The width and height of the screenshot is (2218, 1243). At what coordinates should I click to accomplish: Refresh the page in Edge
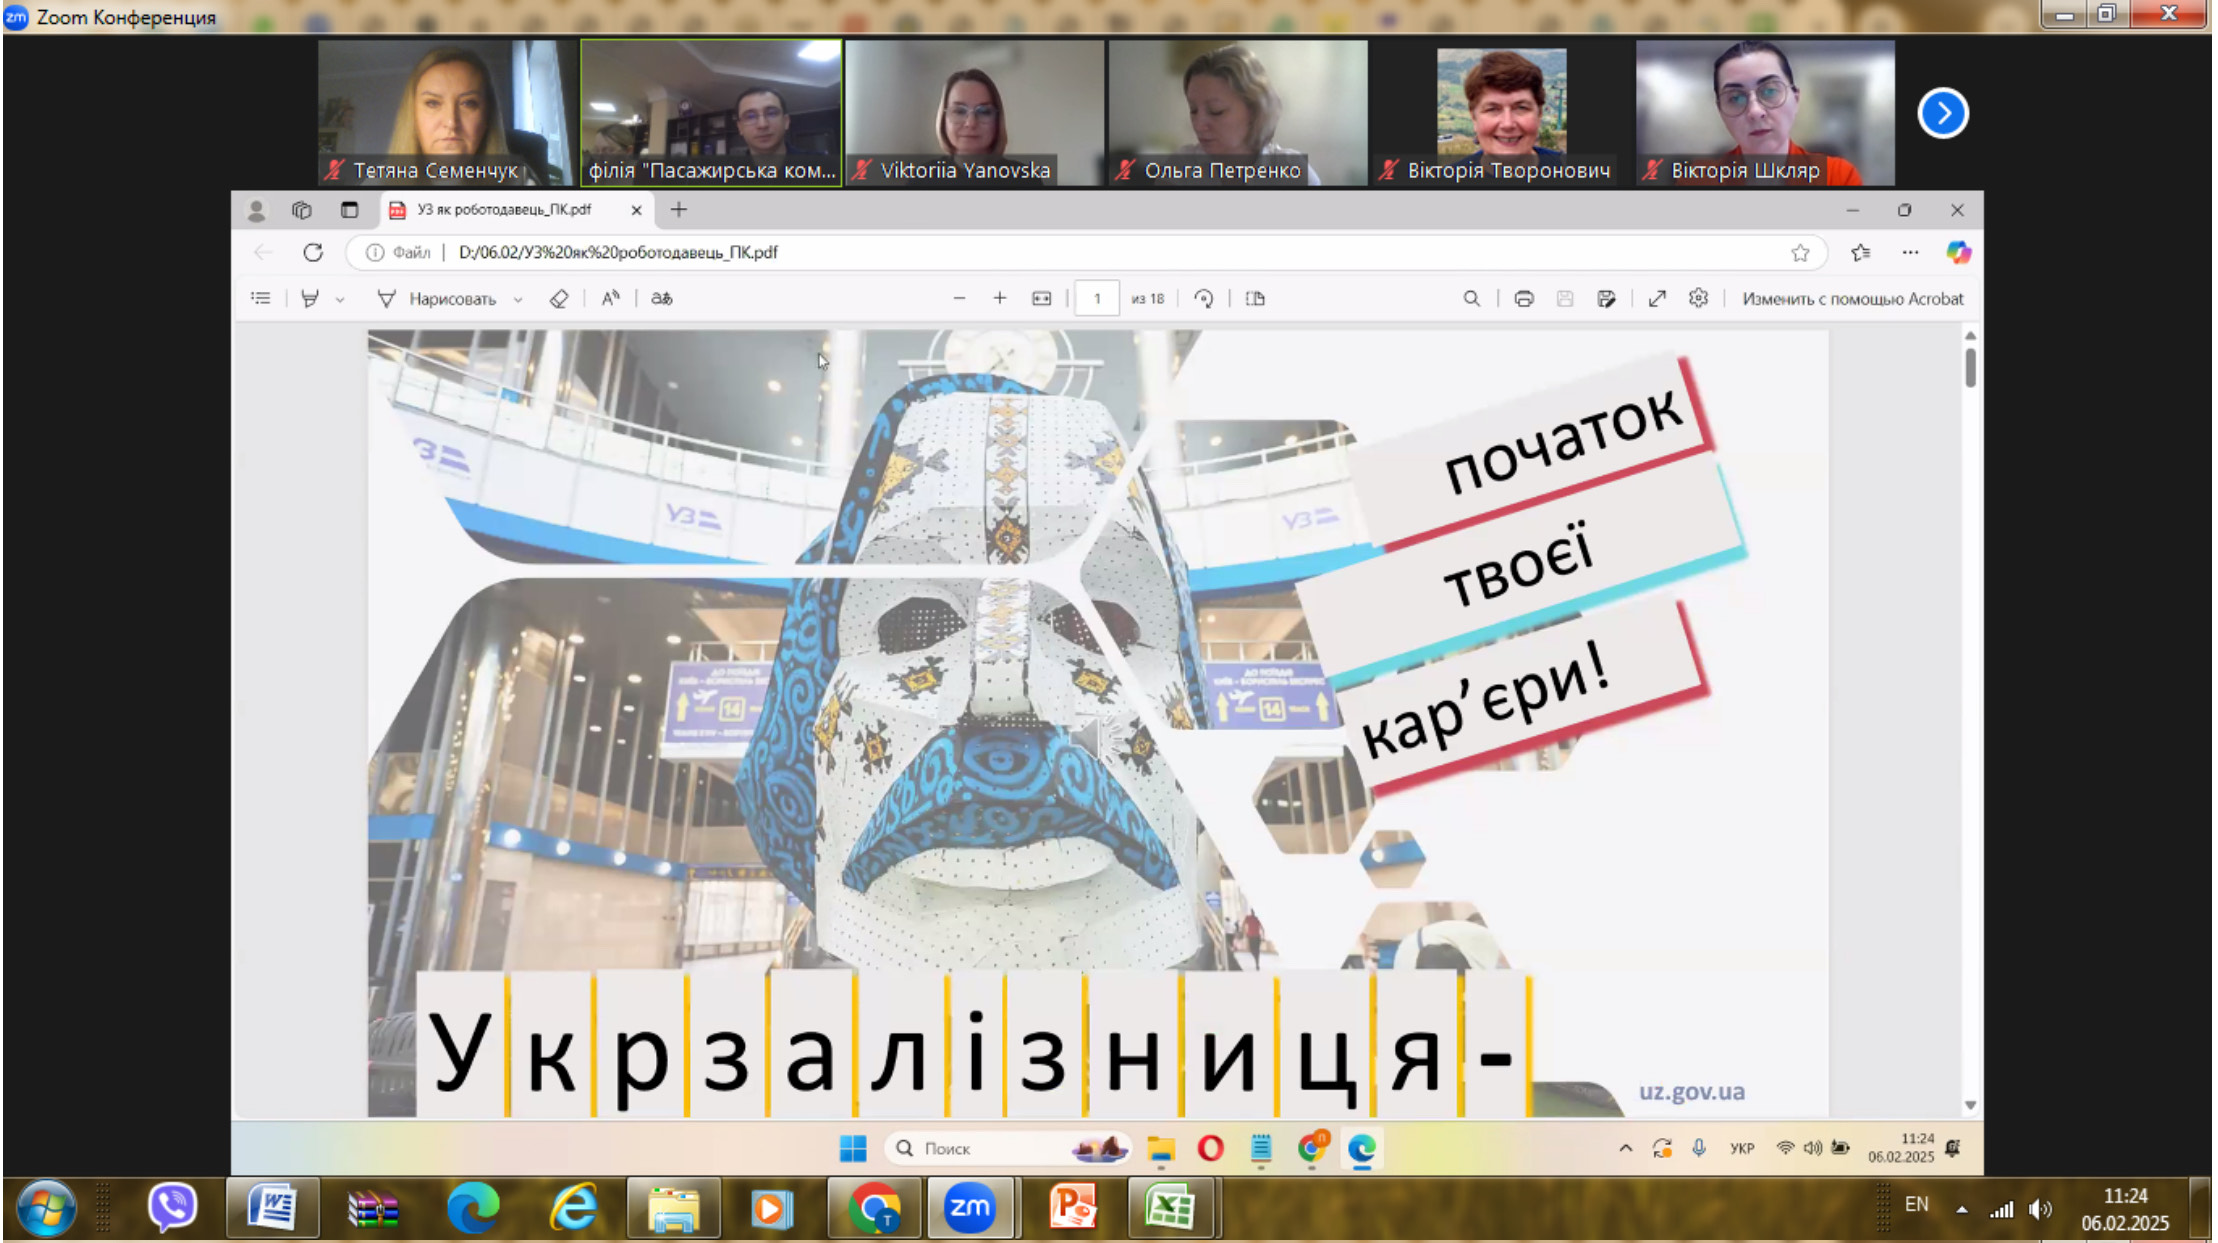tap(313, 252)
